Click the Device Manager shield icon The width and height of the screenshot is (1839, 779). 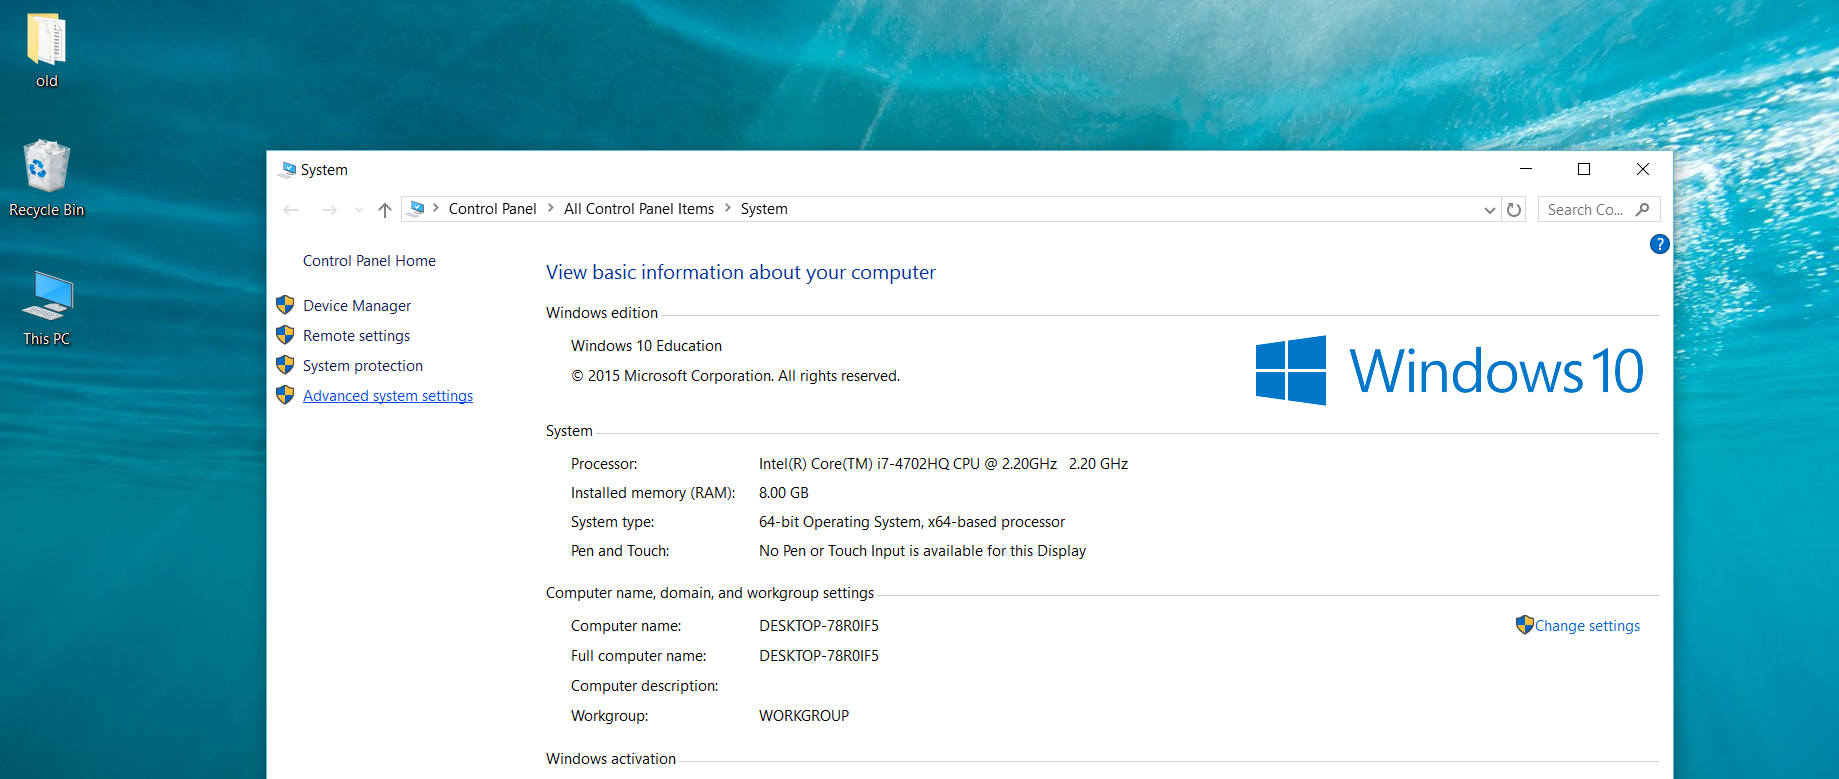[285, 305]
